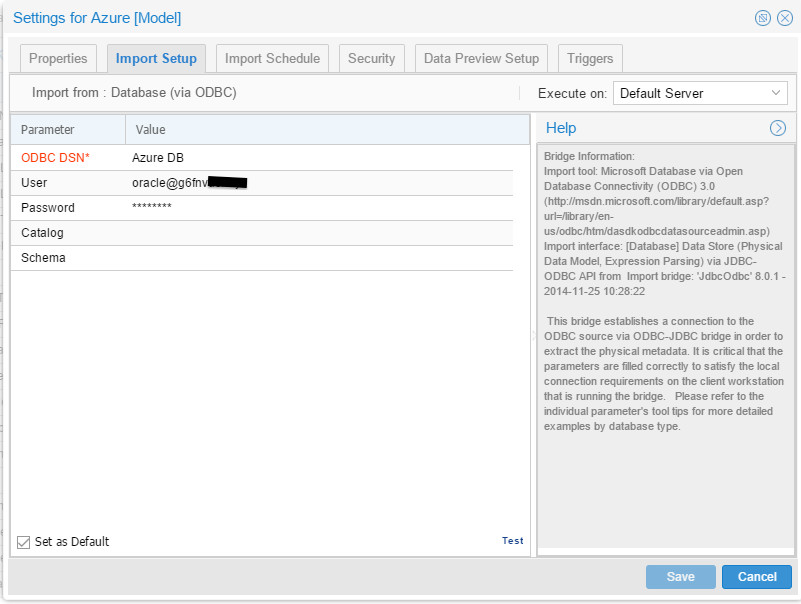
Task: Switch to the Properties tab
Action: point(58,59)
